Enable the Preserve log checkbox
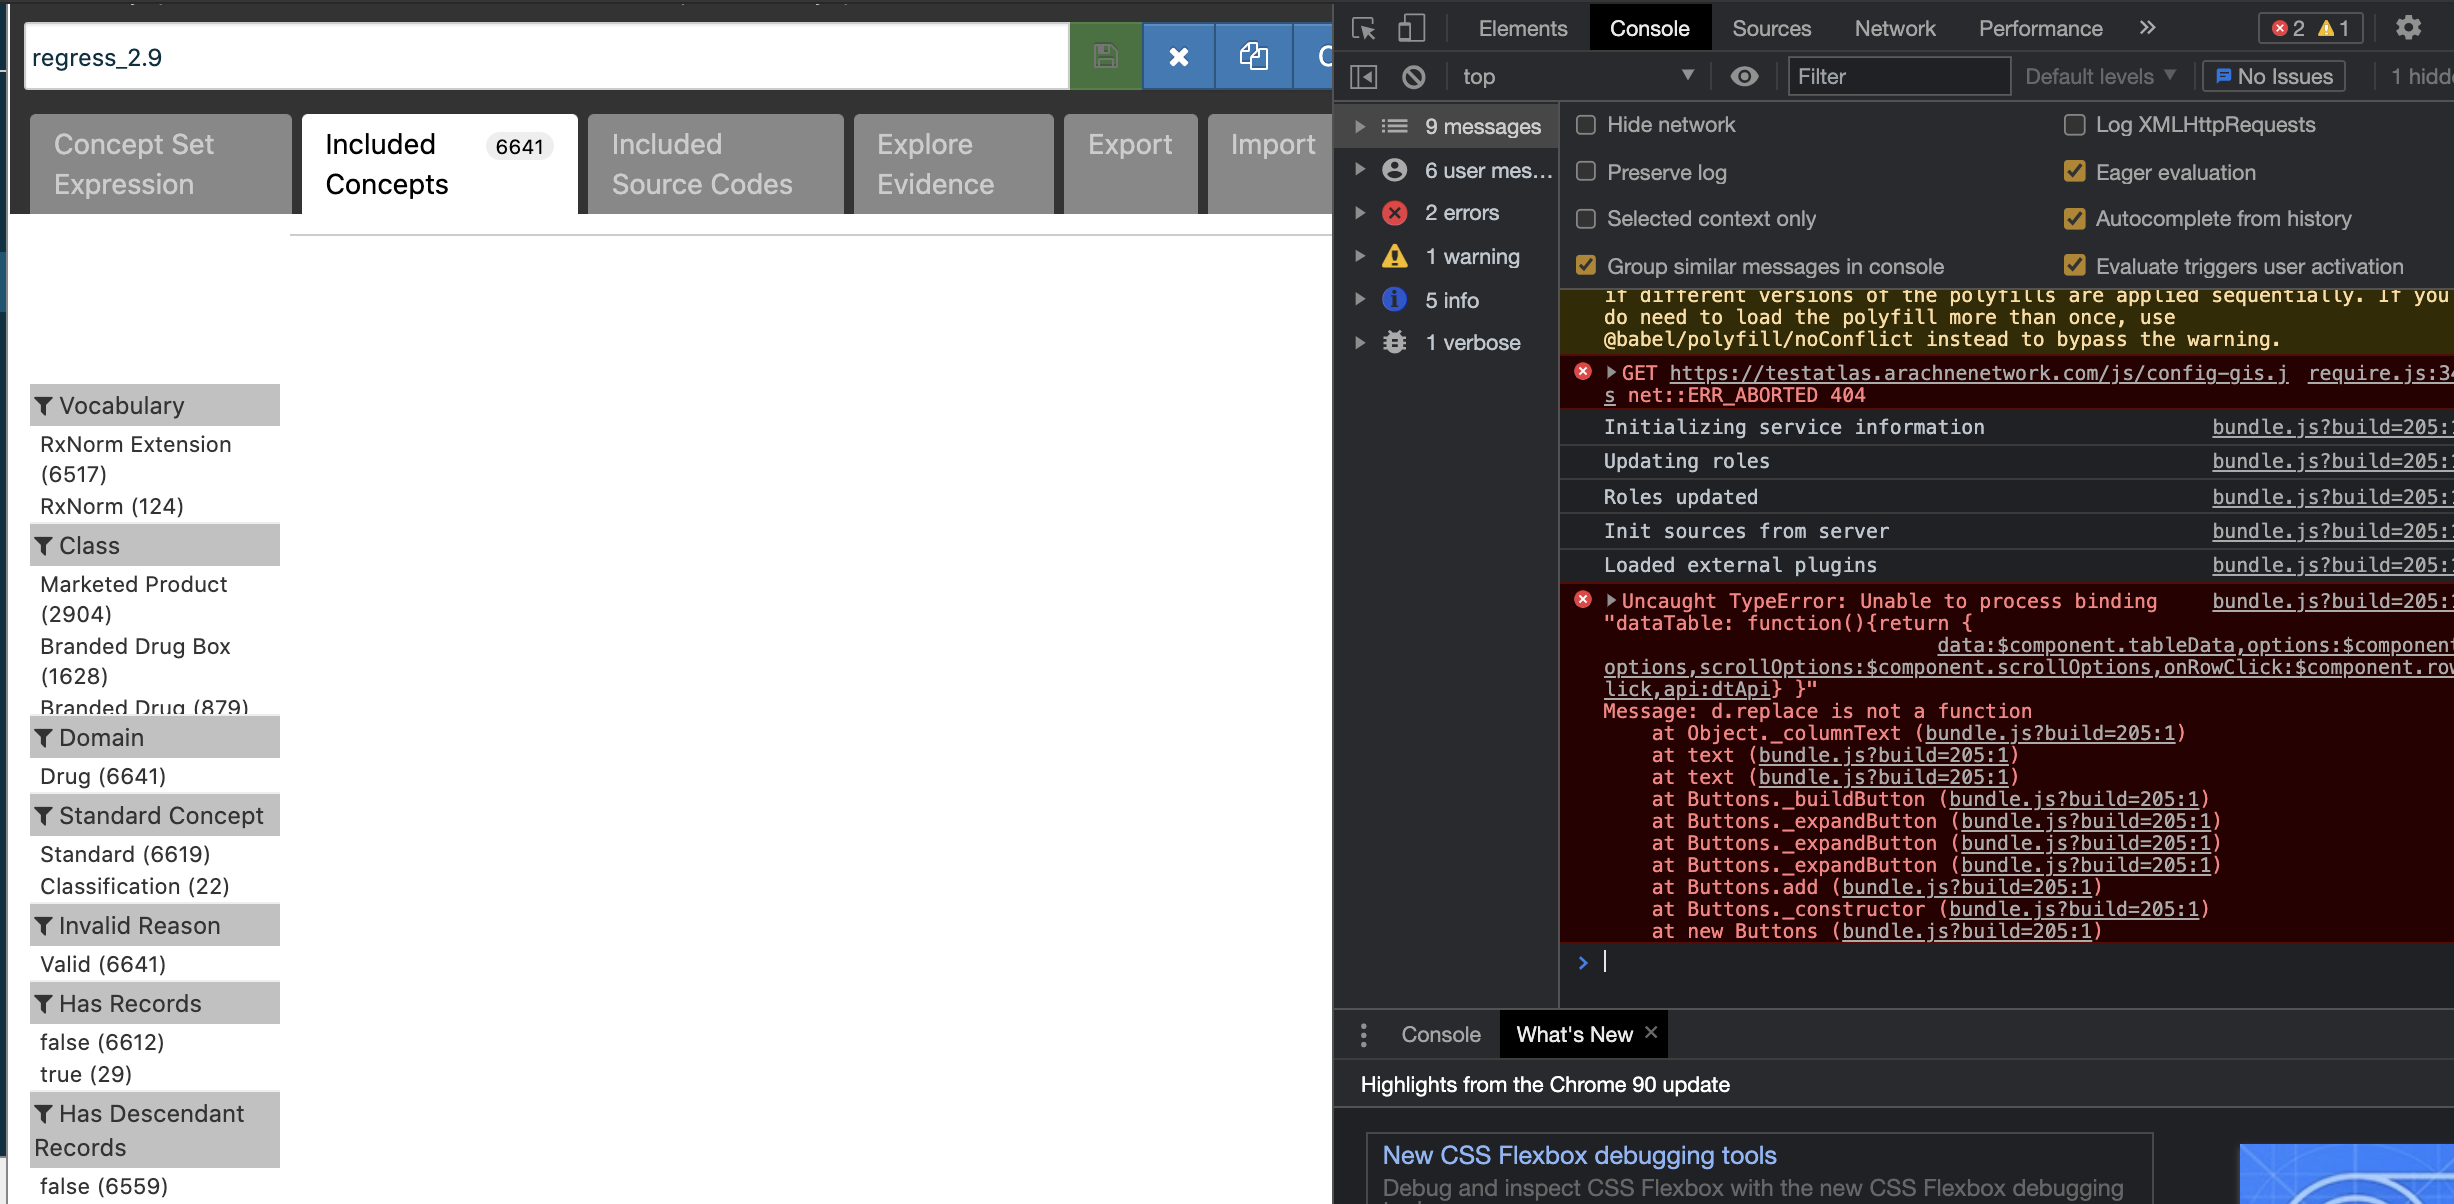 pos(1586,172)
